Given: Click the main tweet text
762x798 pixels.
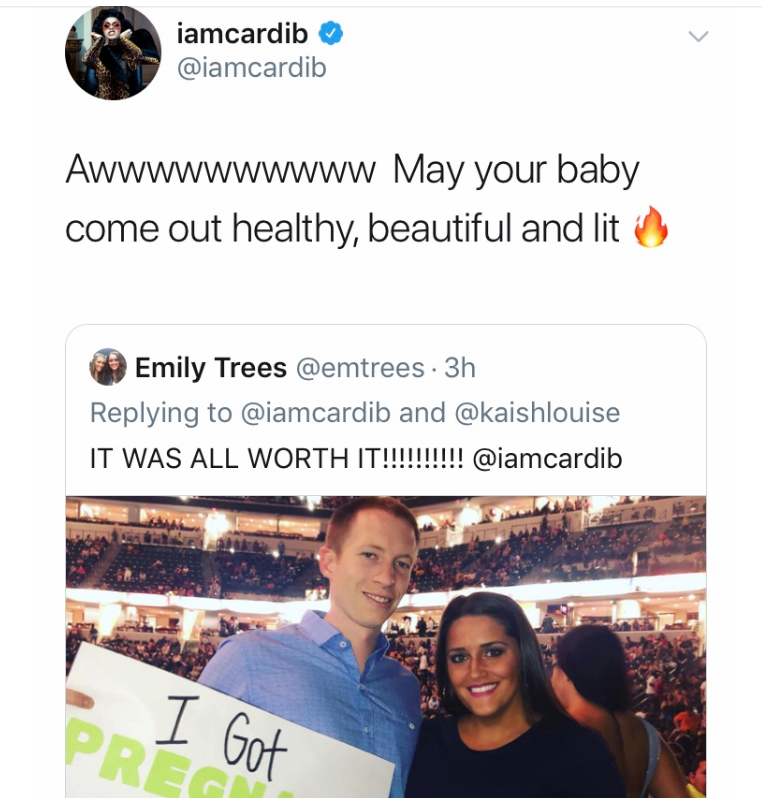Looking at the screenshot, I should 352,198.
